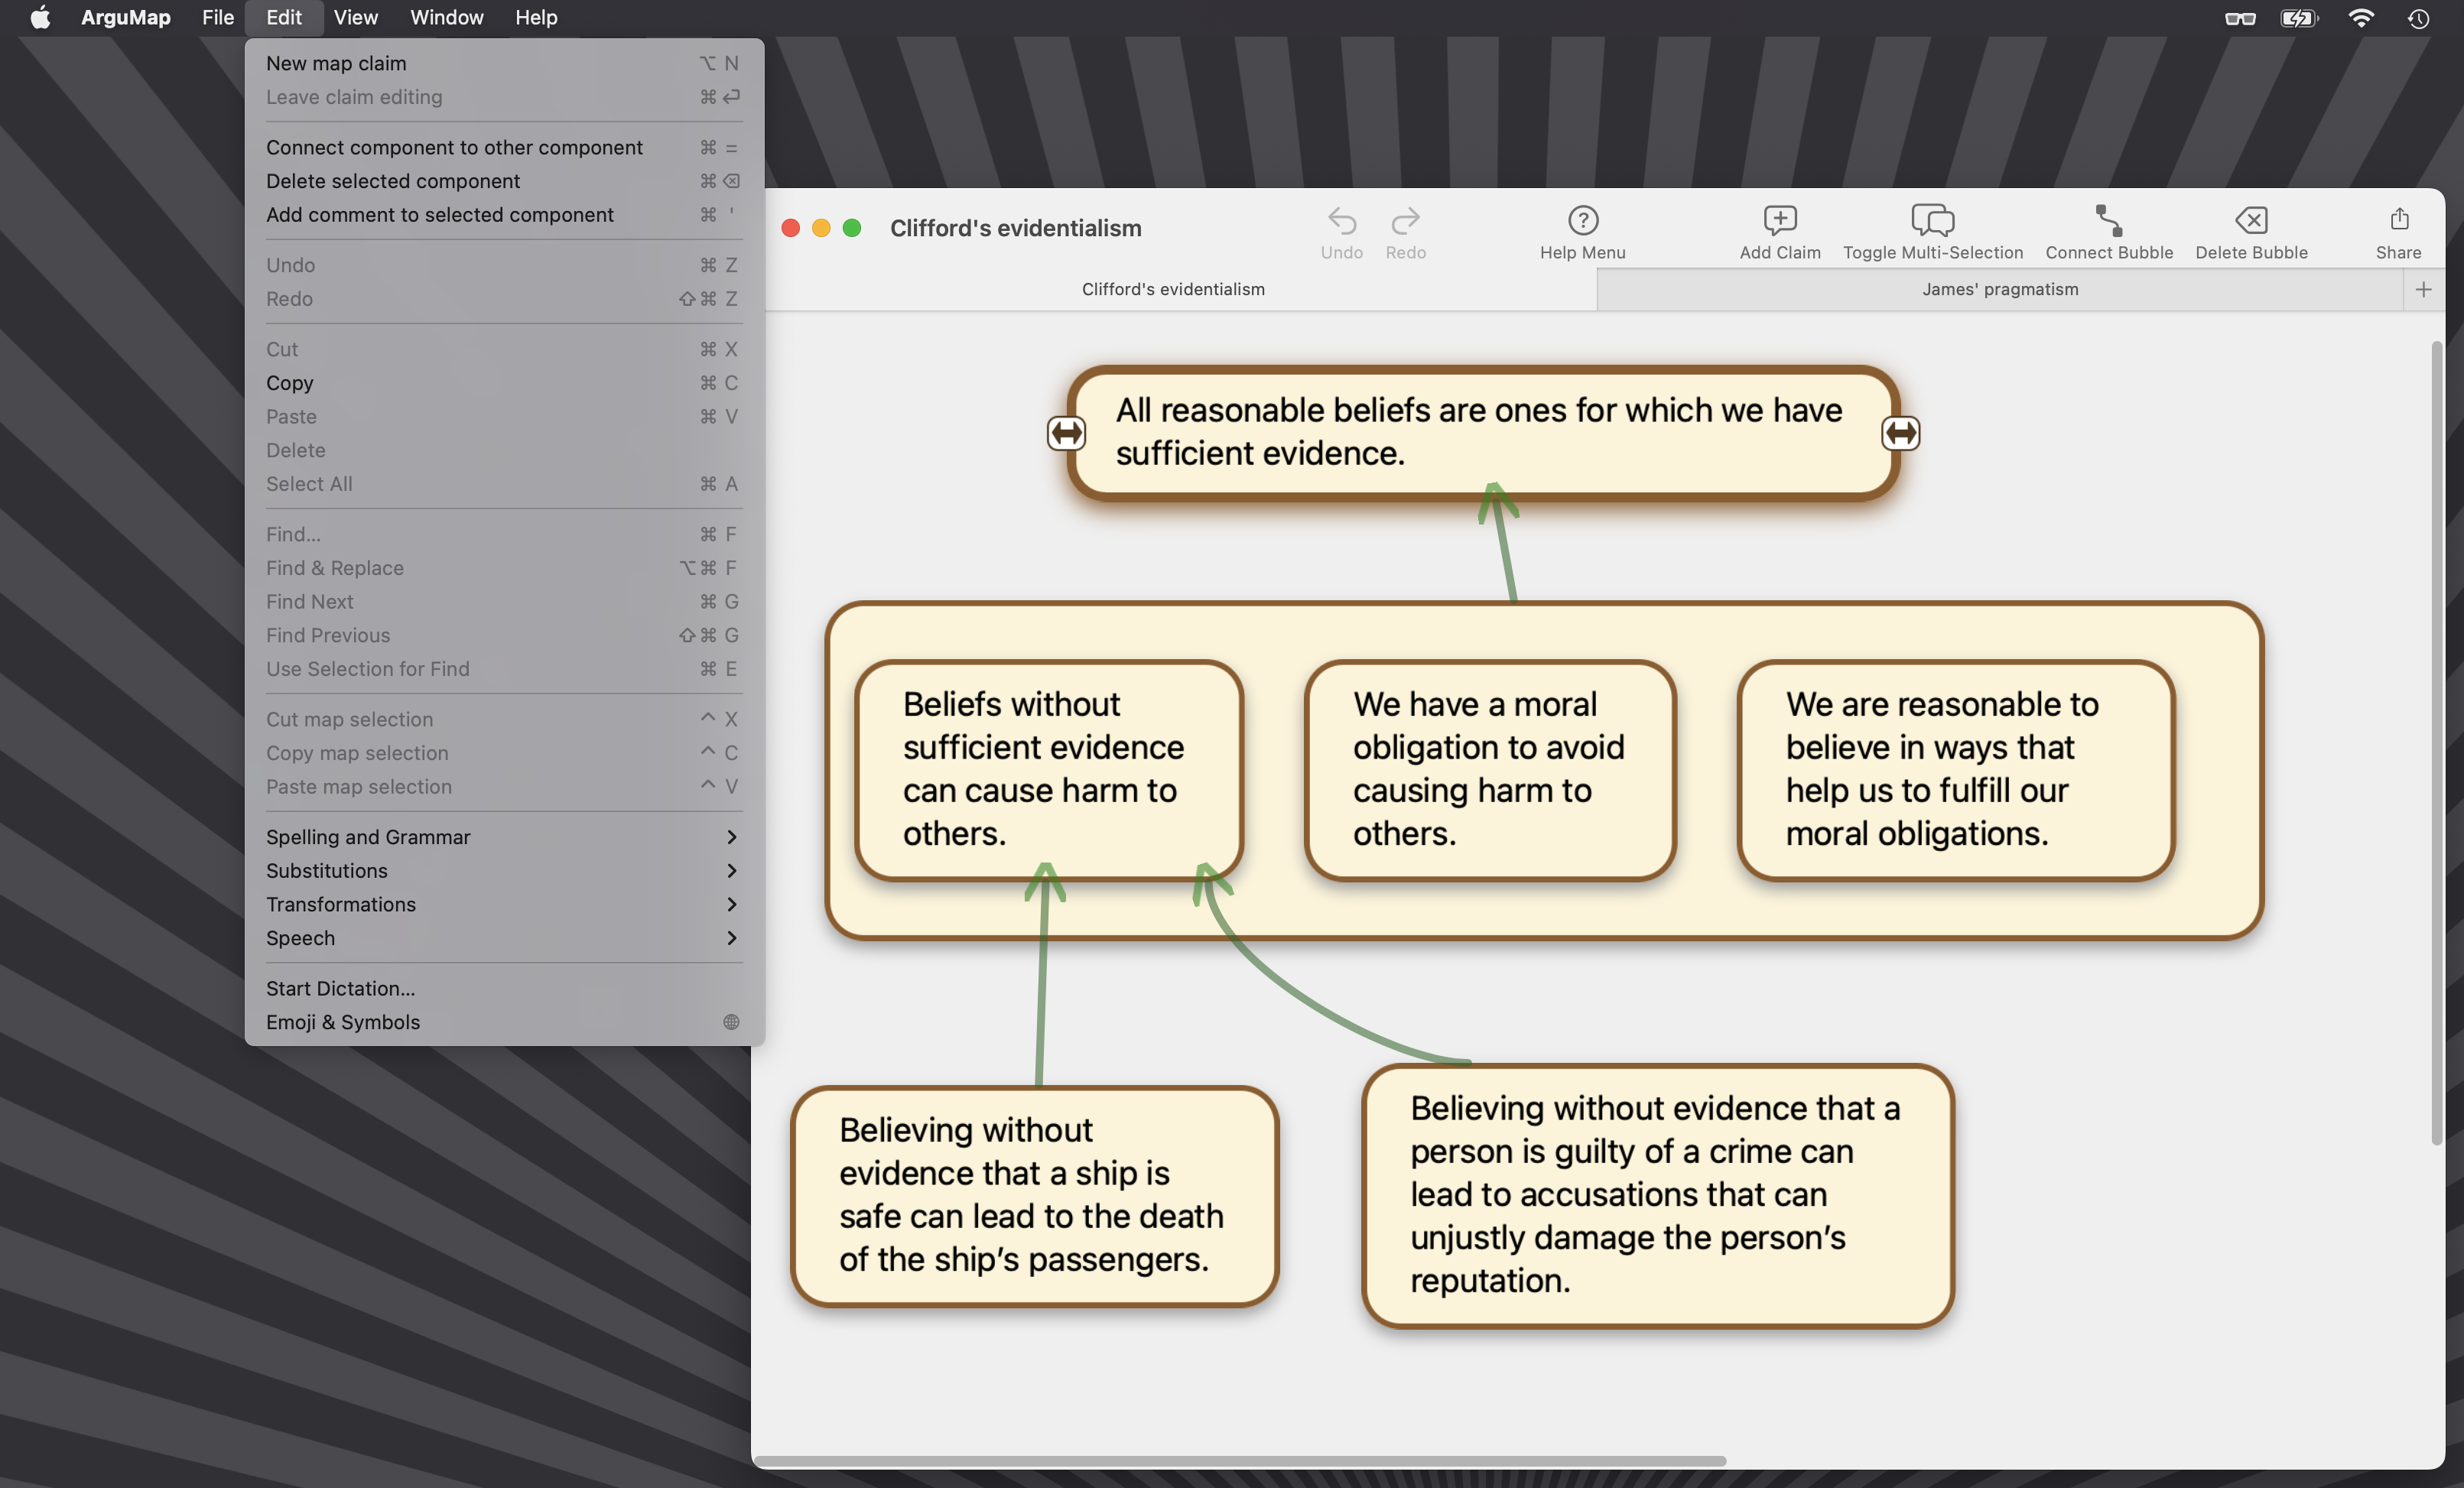Add a new tab with plus button
2464x1488 pixels.
coord(2423,289)
